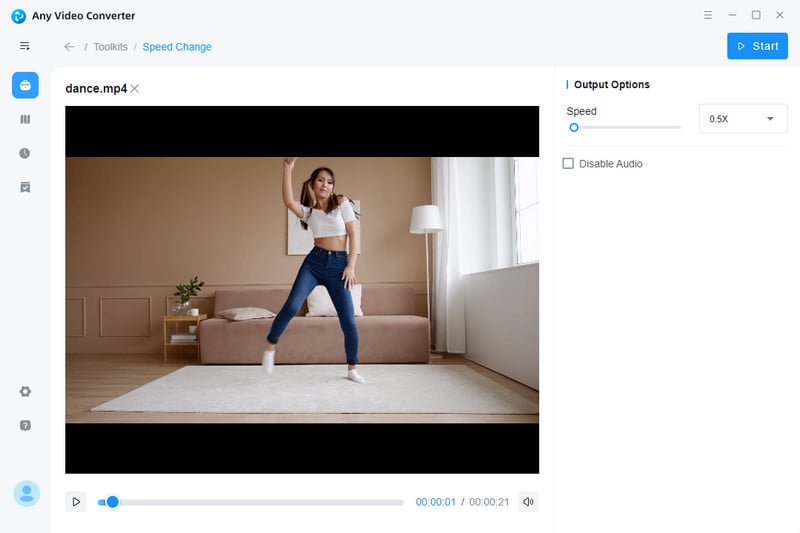Collapse the sidebar with the menu icon
The image size is (800, 533).
click(x=25, y=46)
